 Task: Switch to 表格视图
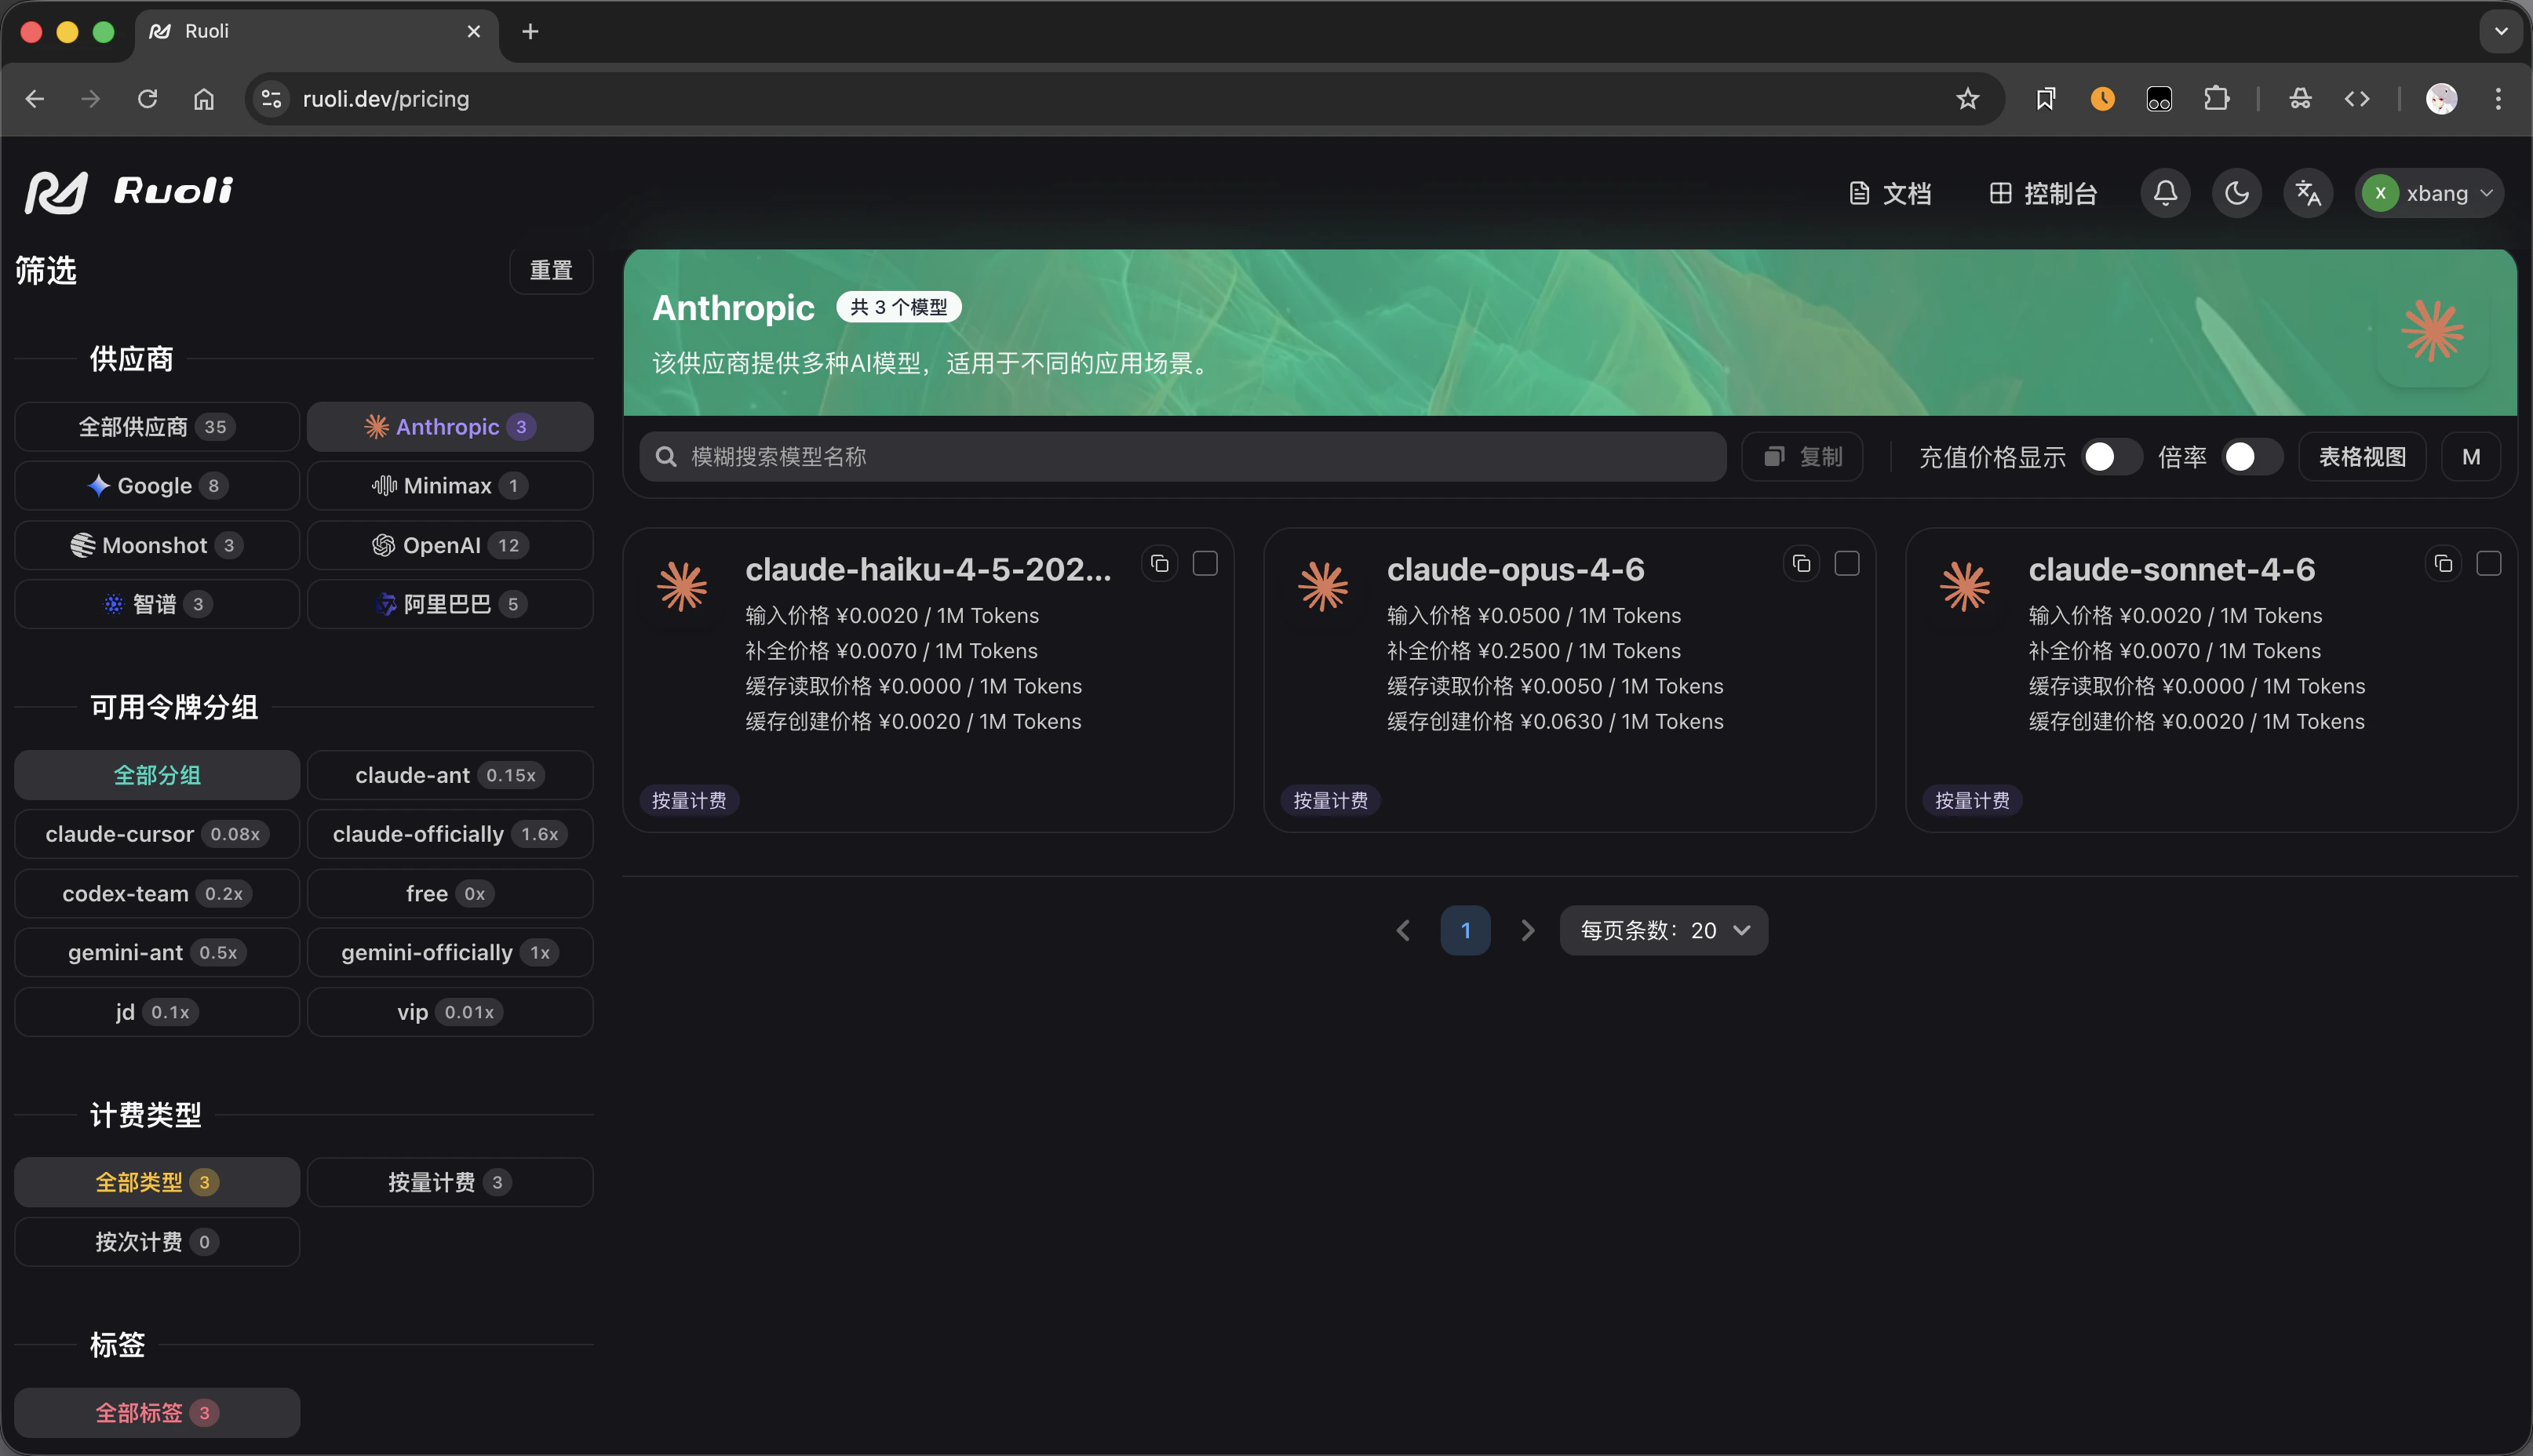coord(2362,457)
